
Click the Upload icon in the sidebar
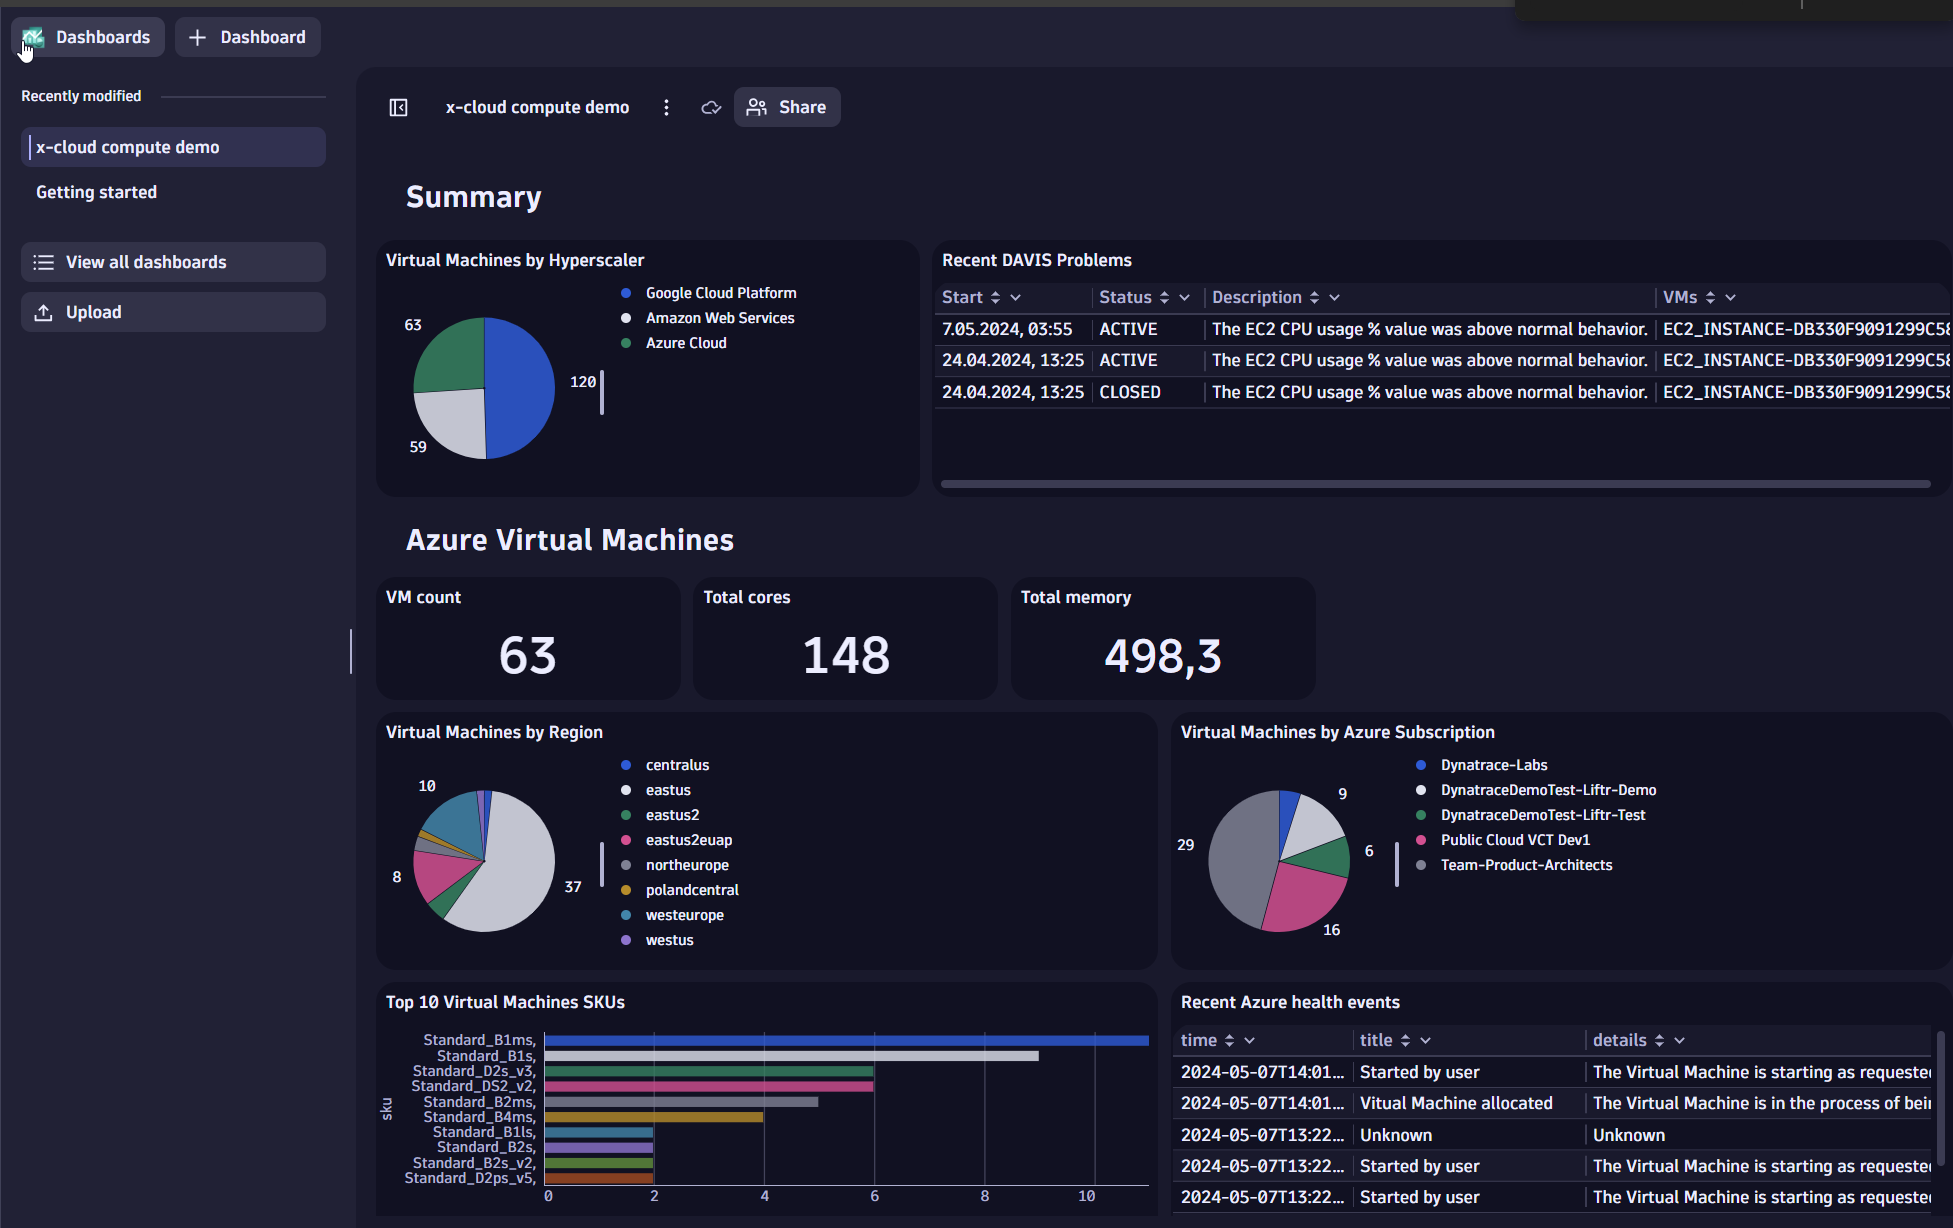click(x=45, y=311)
